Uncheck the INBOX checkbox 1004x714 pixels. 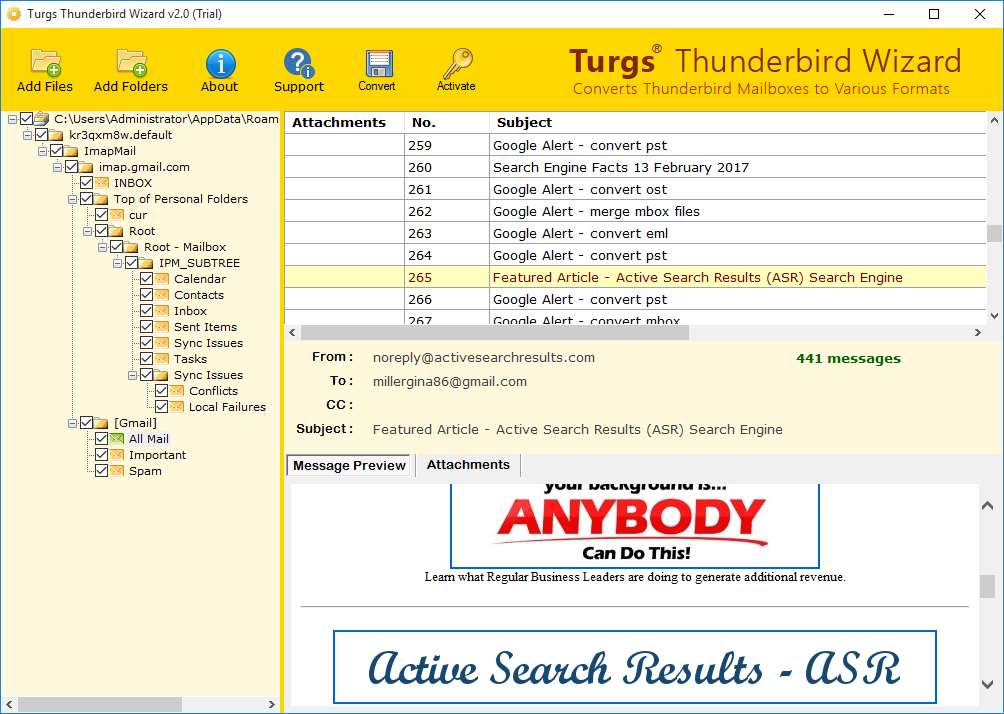tap(86, 183)
